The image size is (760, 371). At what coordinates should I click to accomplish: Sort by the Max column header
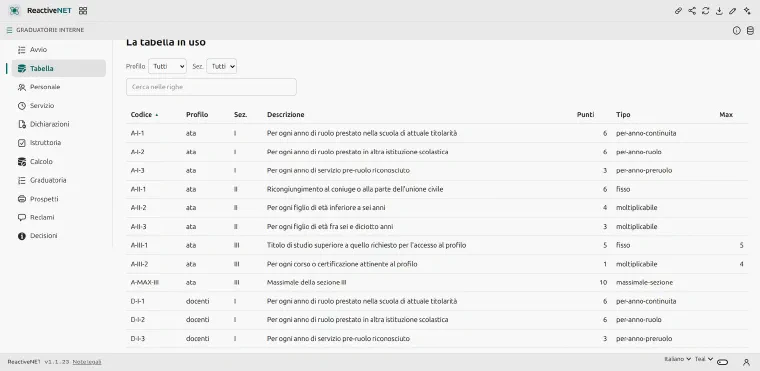tap(726, 115)
